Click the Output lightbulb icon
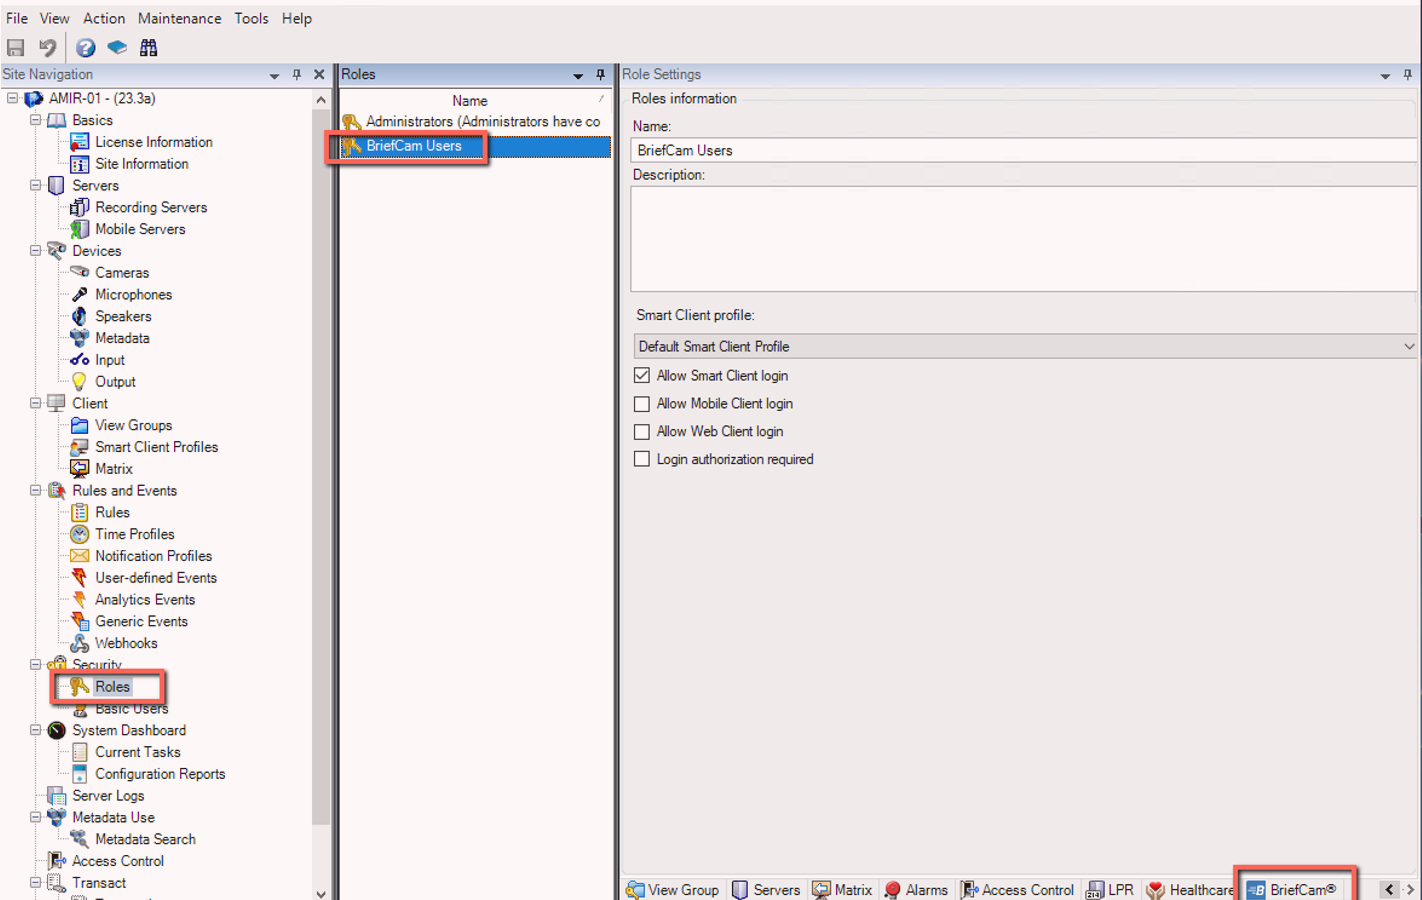 79,382
